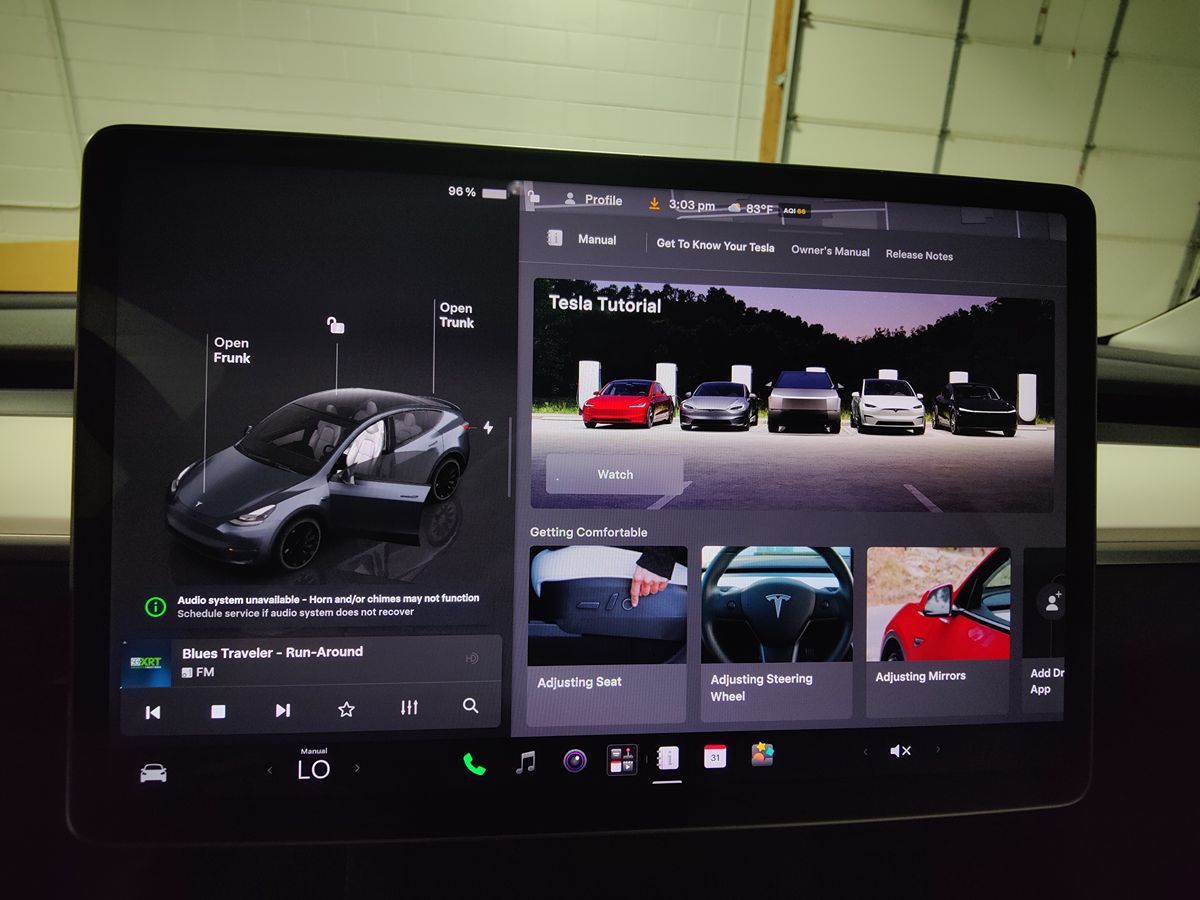Image resolution: width=1200 pixels, height=900 pixels.
Task: Open the Music app in dock
Action: pyautogui.click(x=525, y=762)
